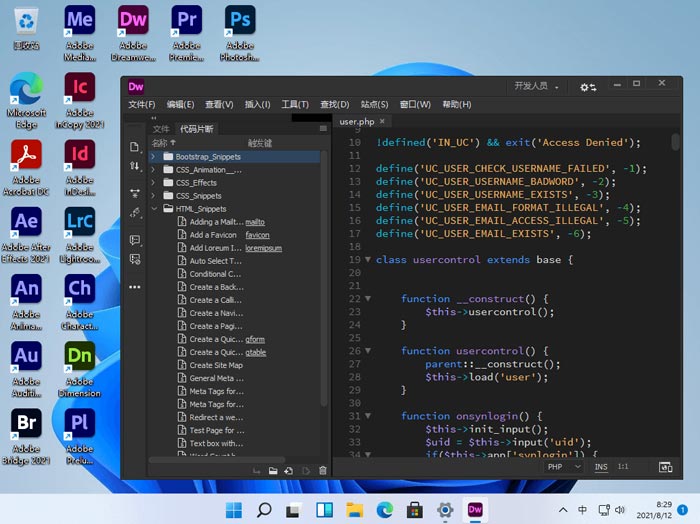Collapse the HTML_Snippets folder
This screenshot has width=700, height=524.
pos(154,208)
